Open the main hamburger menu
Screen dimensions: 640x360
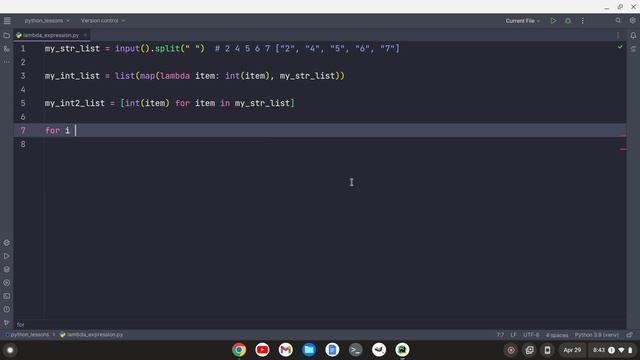pos(7,20)
